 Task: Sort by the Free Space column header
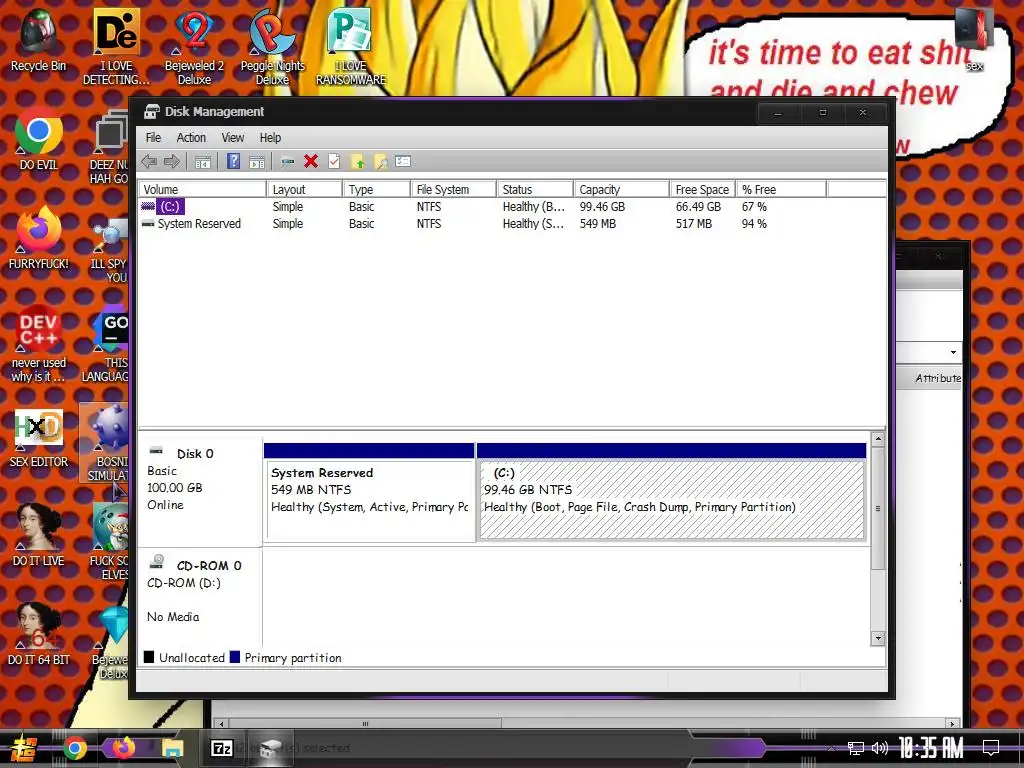tap(702, 189)
